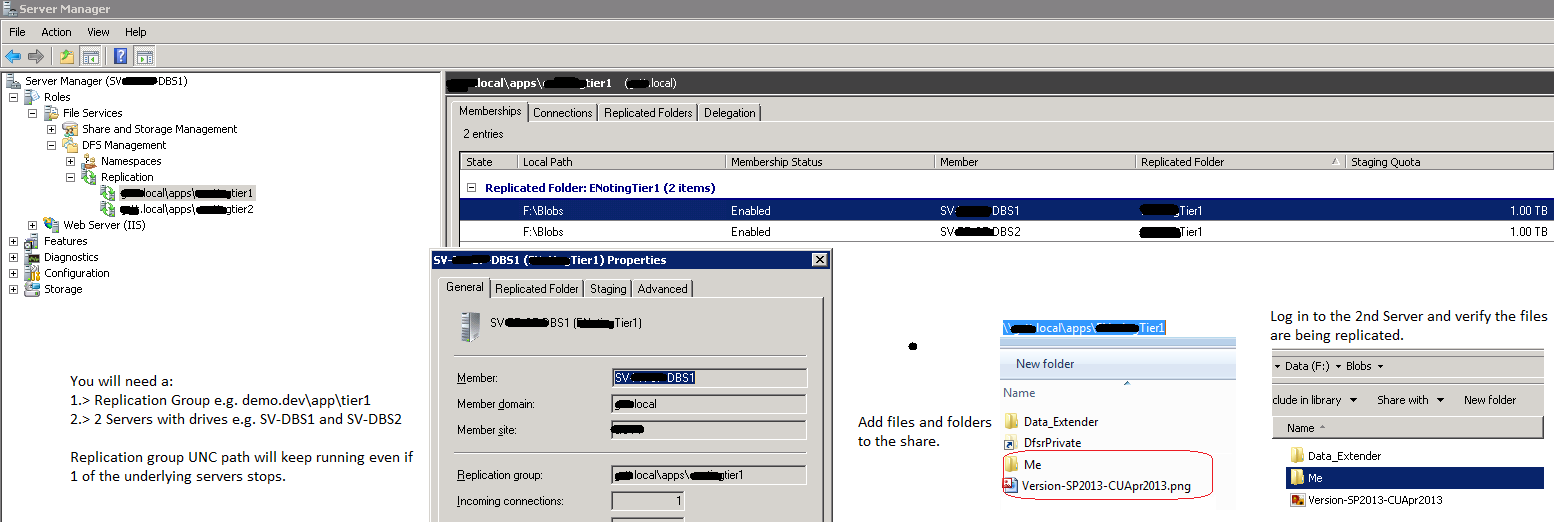Click the Web Server (IIS) icon
The width and height of the screenshot is (1554, 522).
[51, 225]
